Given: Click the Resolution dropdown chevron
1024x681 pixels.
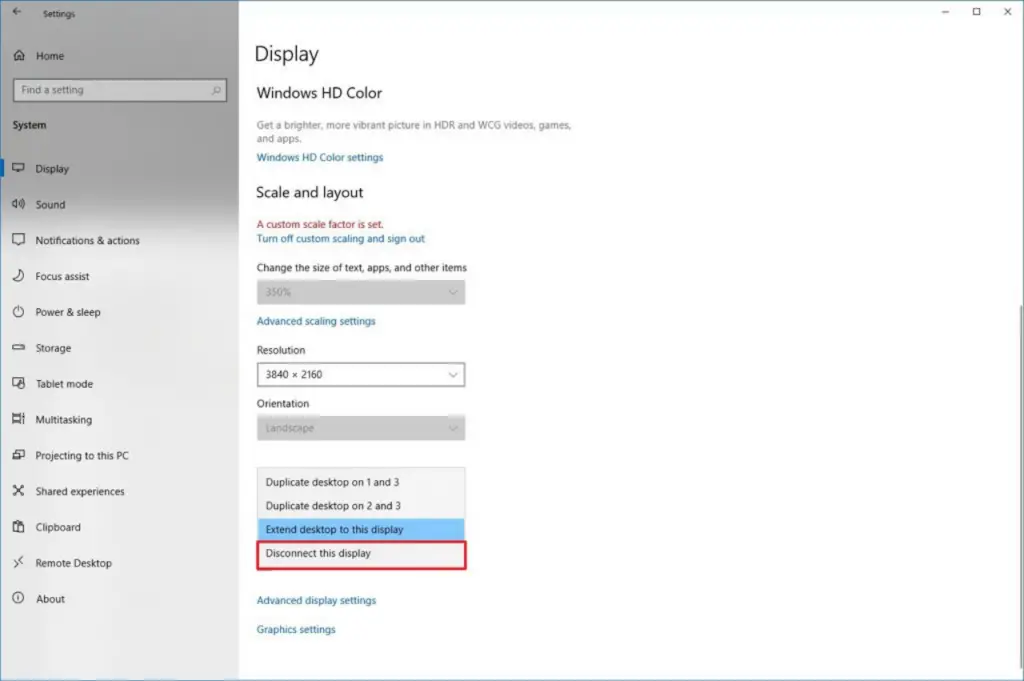Looking at the screenshot, I should pyautogui.click(x=453, y=375).
